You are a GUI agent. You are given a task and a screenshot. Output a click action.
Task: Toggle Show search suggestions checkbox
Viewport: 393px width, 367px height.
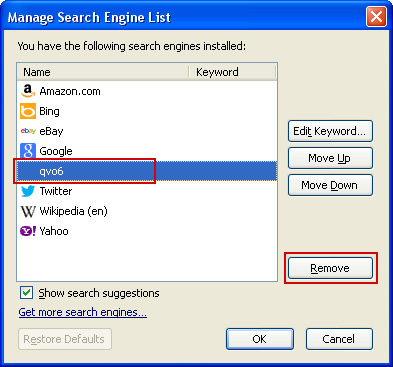point(26,293)
